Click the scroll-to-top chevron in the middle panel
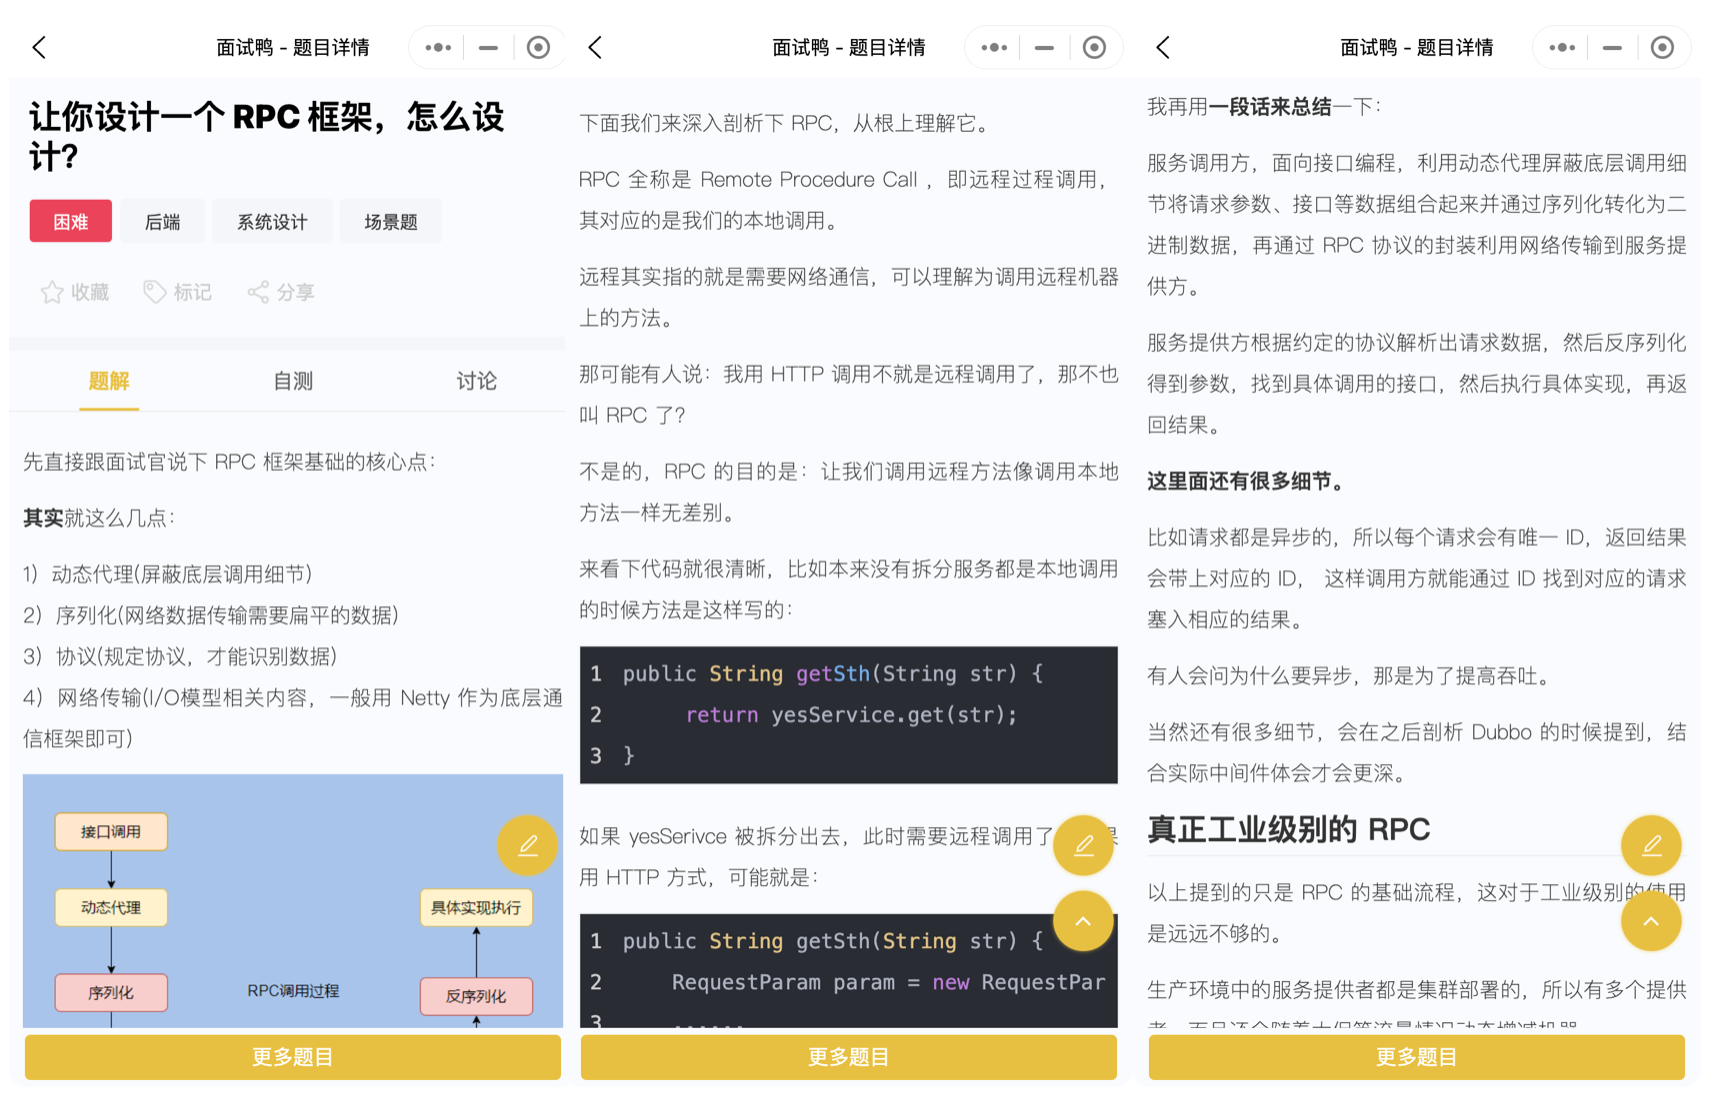Viewport: 1712px width, 1096px height. (x=1083, y=921)
